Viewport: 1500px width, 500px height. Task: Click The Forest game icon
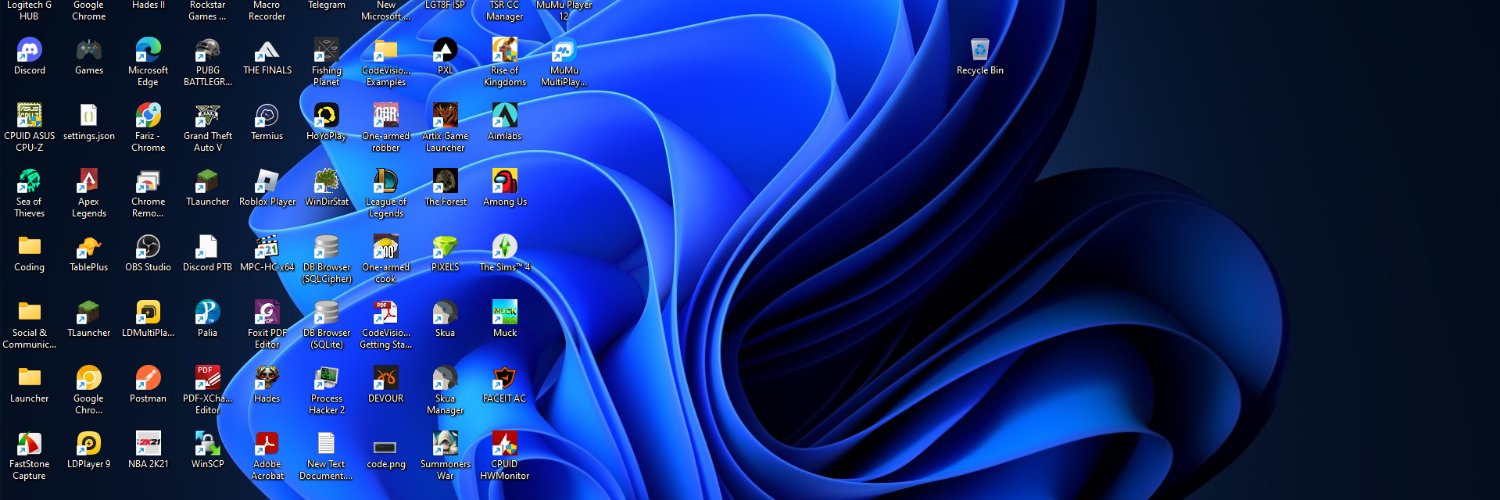point(445,181)
